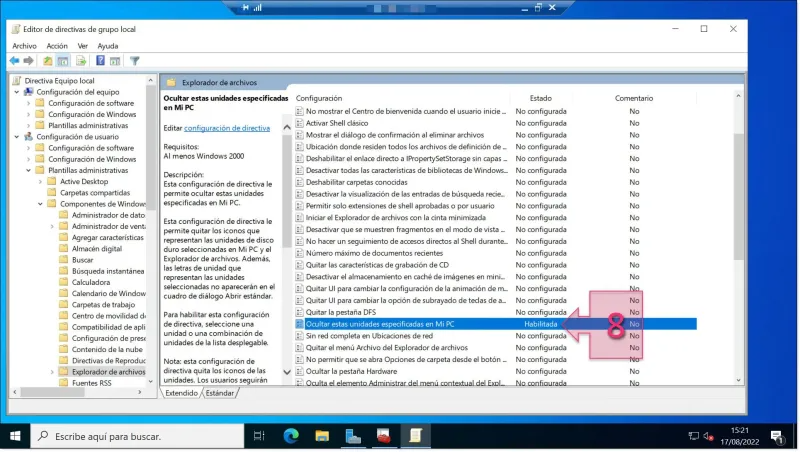Expand Explorador de archivos tree node
The image size is (800, 452).
pos(52,372)
